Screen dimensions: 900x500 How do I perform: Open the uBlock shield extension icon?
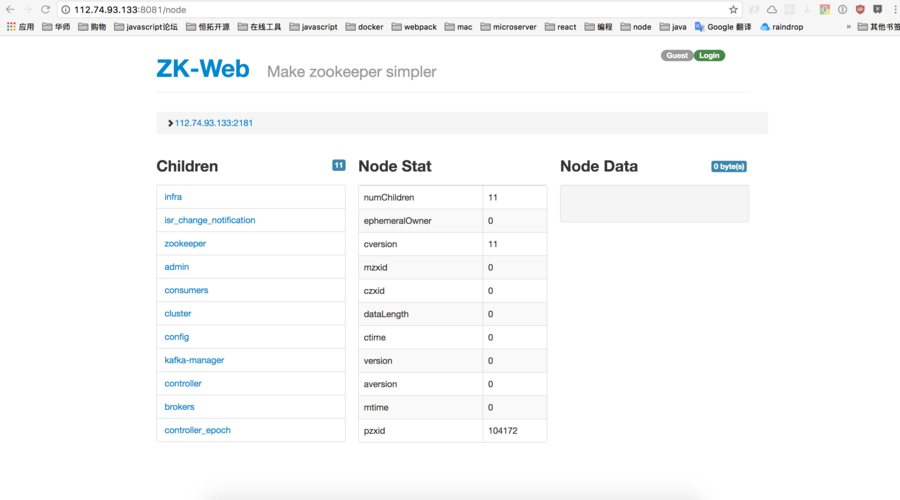click(859, 9)
